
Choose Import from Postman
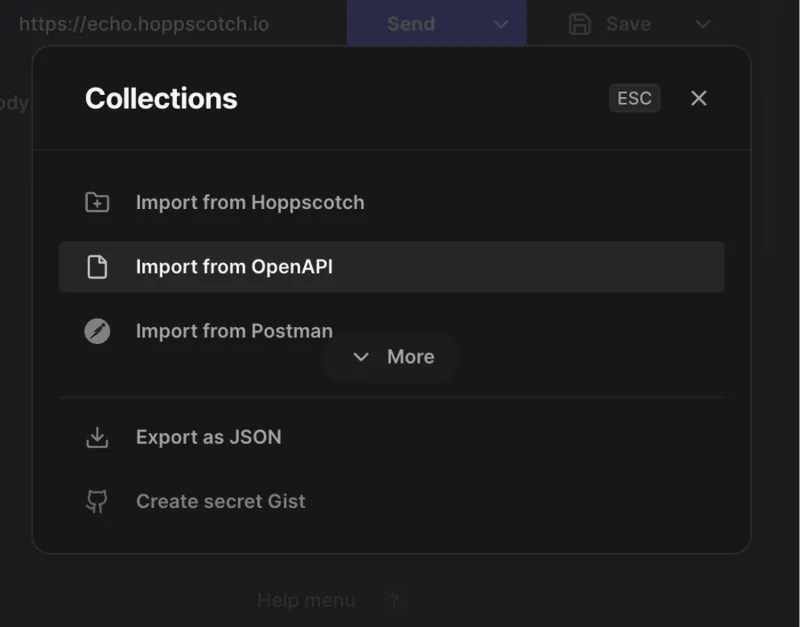tap(234, 331)
